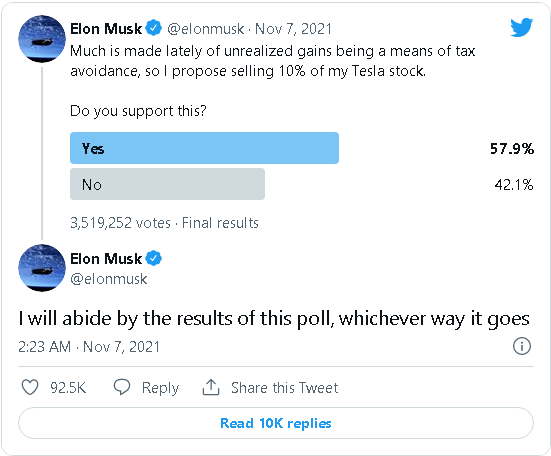Click the Elon Musk name in lower tweet
The image size is (551, 456).
click(106, 259)
